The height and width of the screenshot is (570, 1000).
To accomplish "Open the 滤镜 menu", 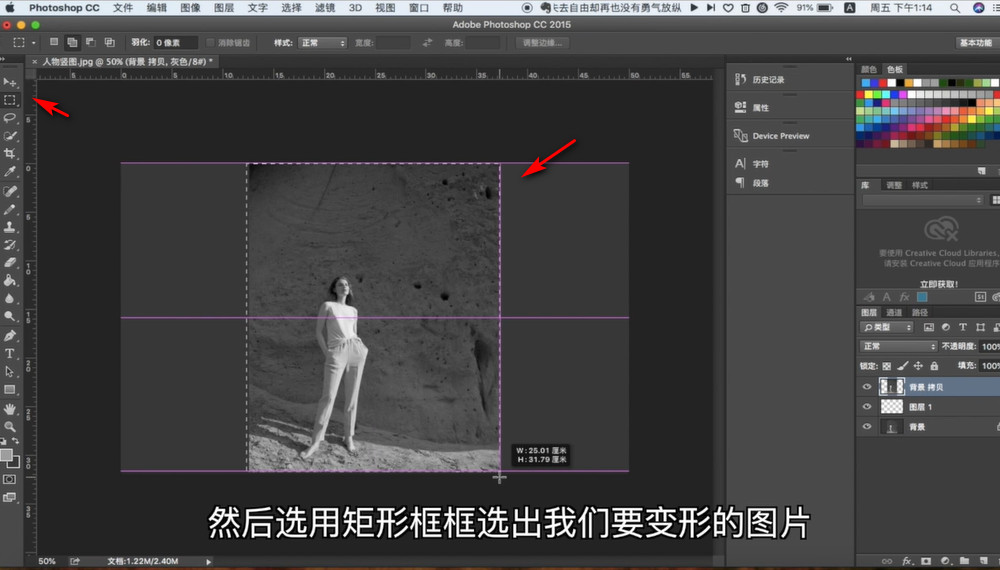I will tap(325, 8).
